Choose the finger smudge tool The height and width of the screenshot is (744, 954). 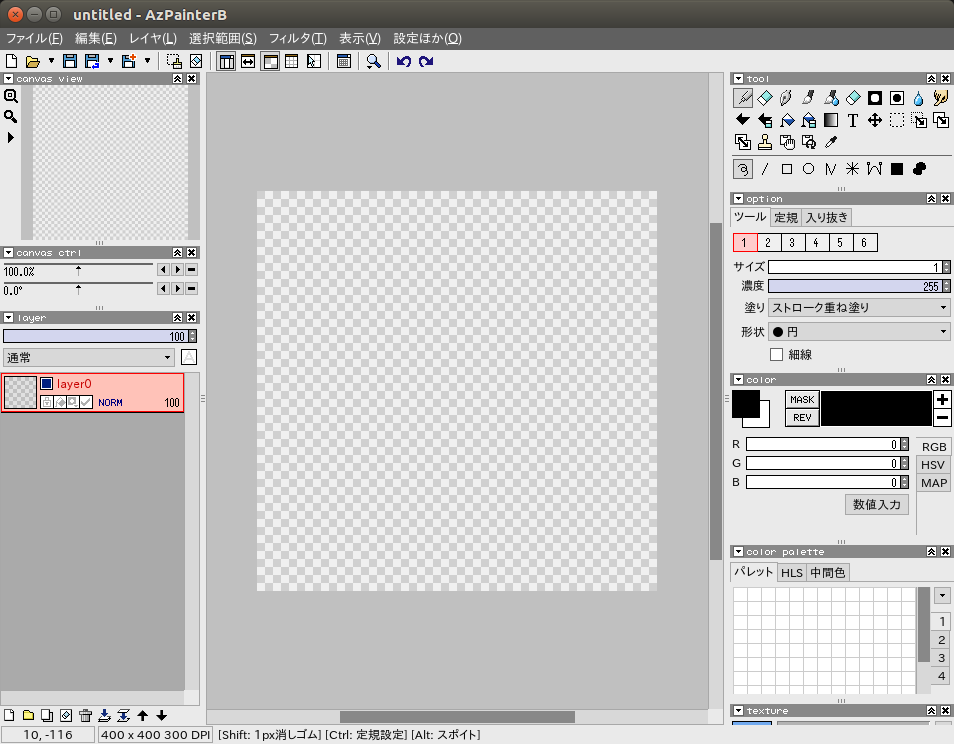941,98
